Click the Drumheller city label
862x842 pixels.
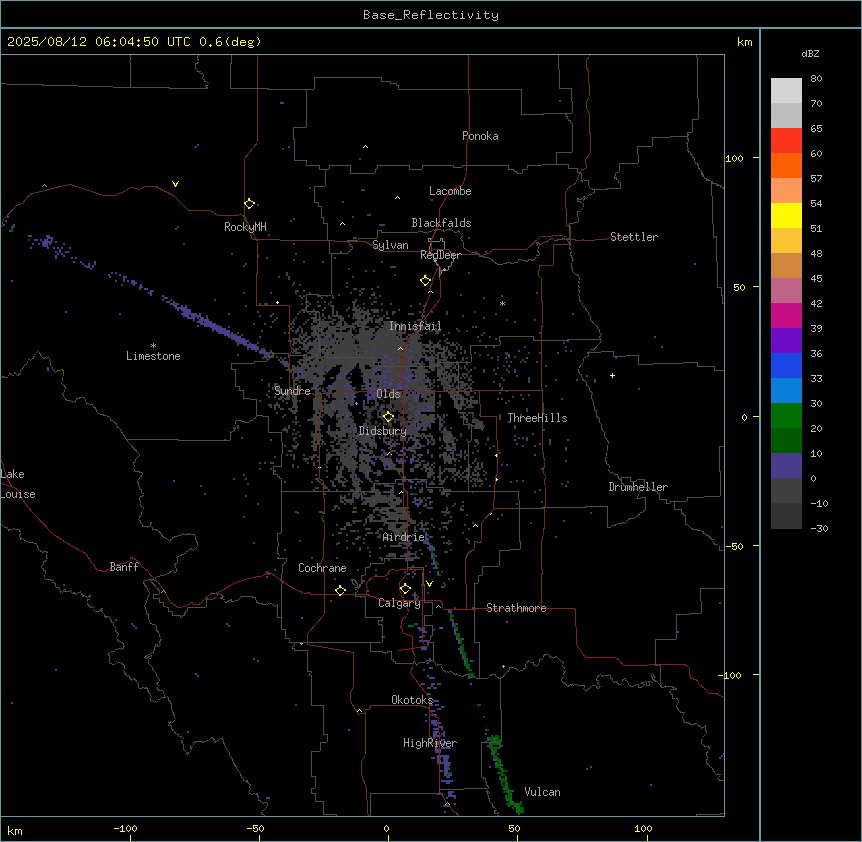pos(638,487)
